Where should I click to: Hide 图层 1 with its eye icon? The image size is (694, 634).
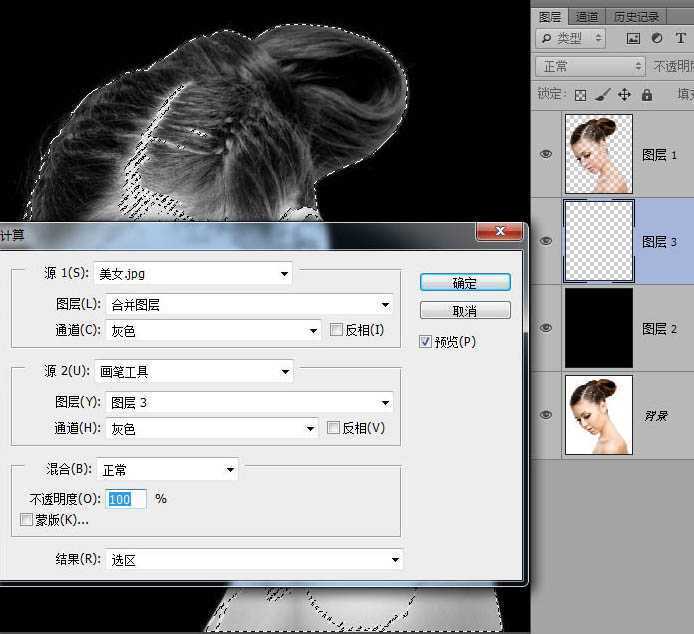click(x=546, y=154)
